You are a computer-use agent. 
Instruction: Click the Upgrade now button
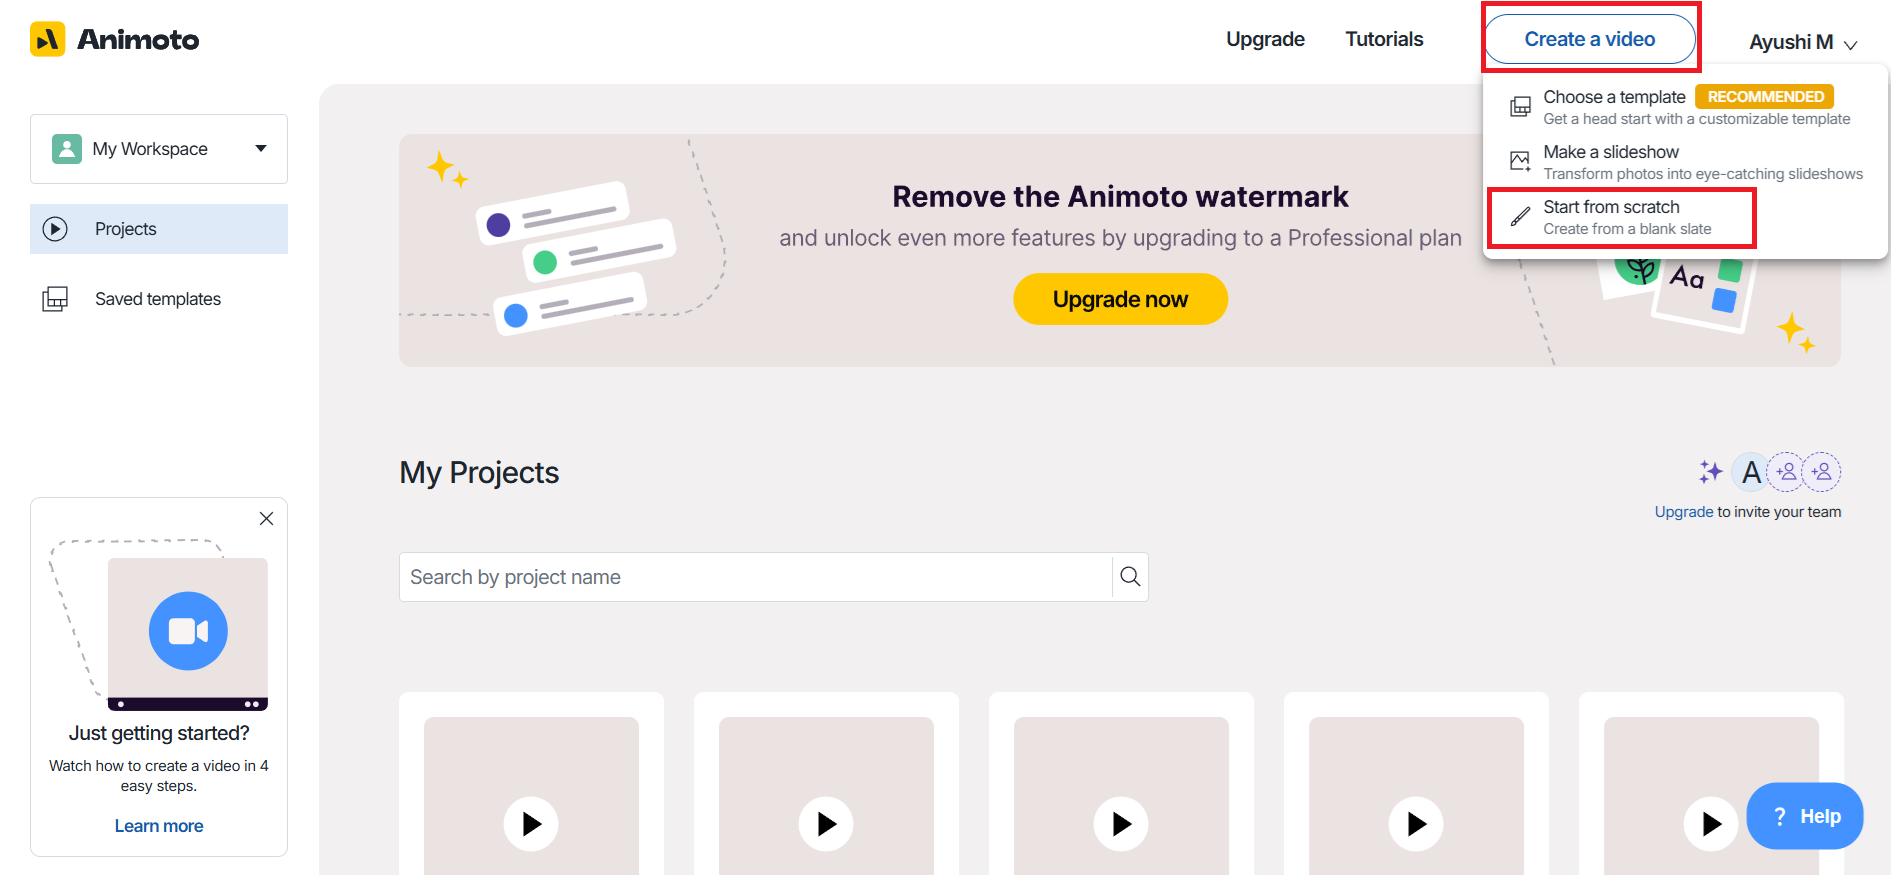1120,298
